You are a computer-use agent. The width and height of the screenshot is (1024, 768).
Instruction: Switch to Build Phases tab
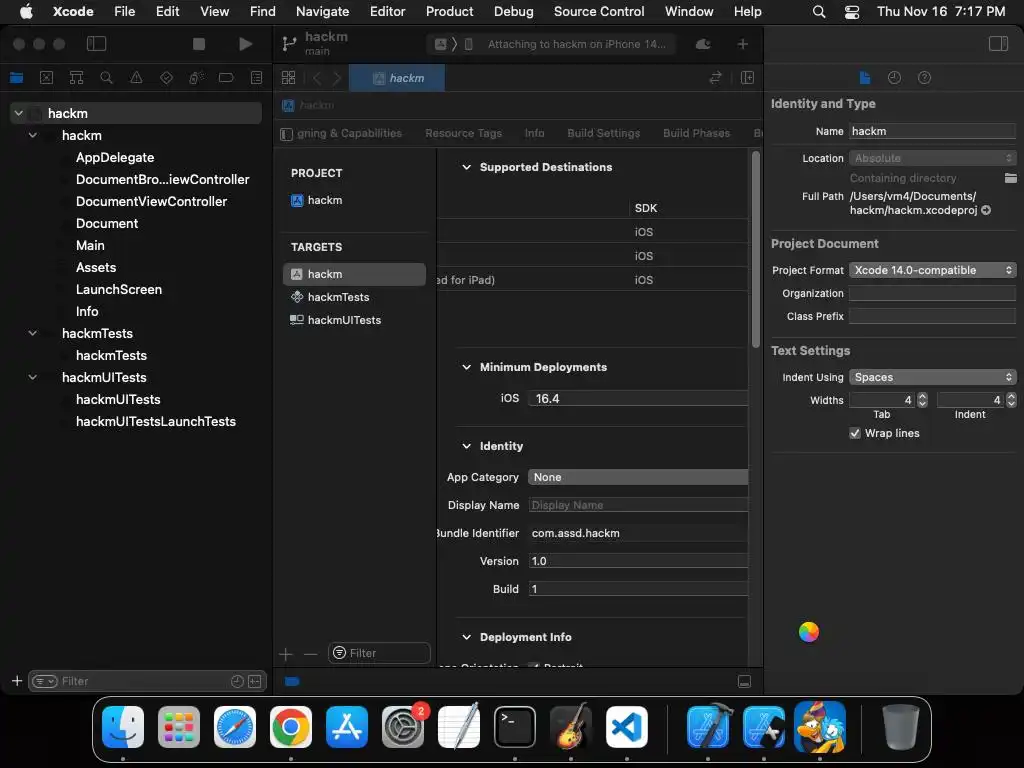[x=696, y=133]
